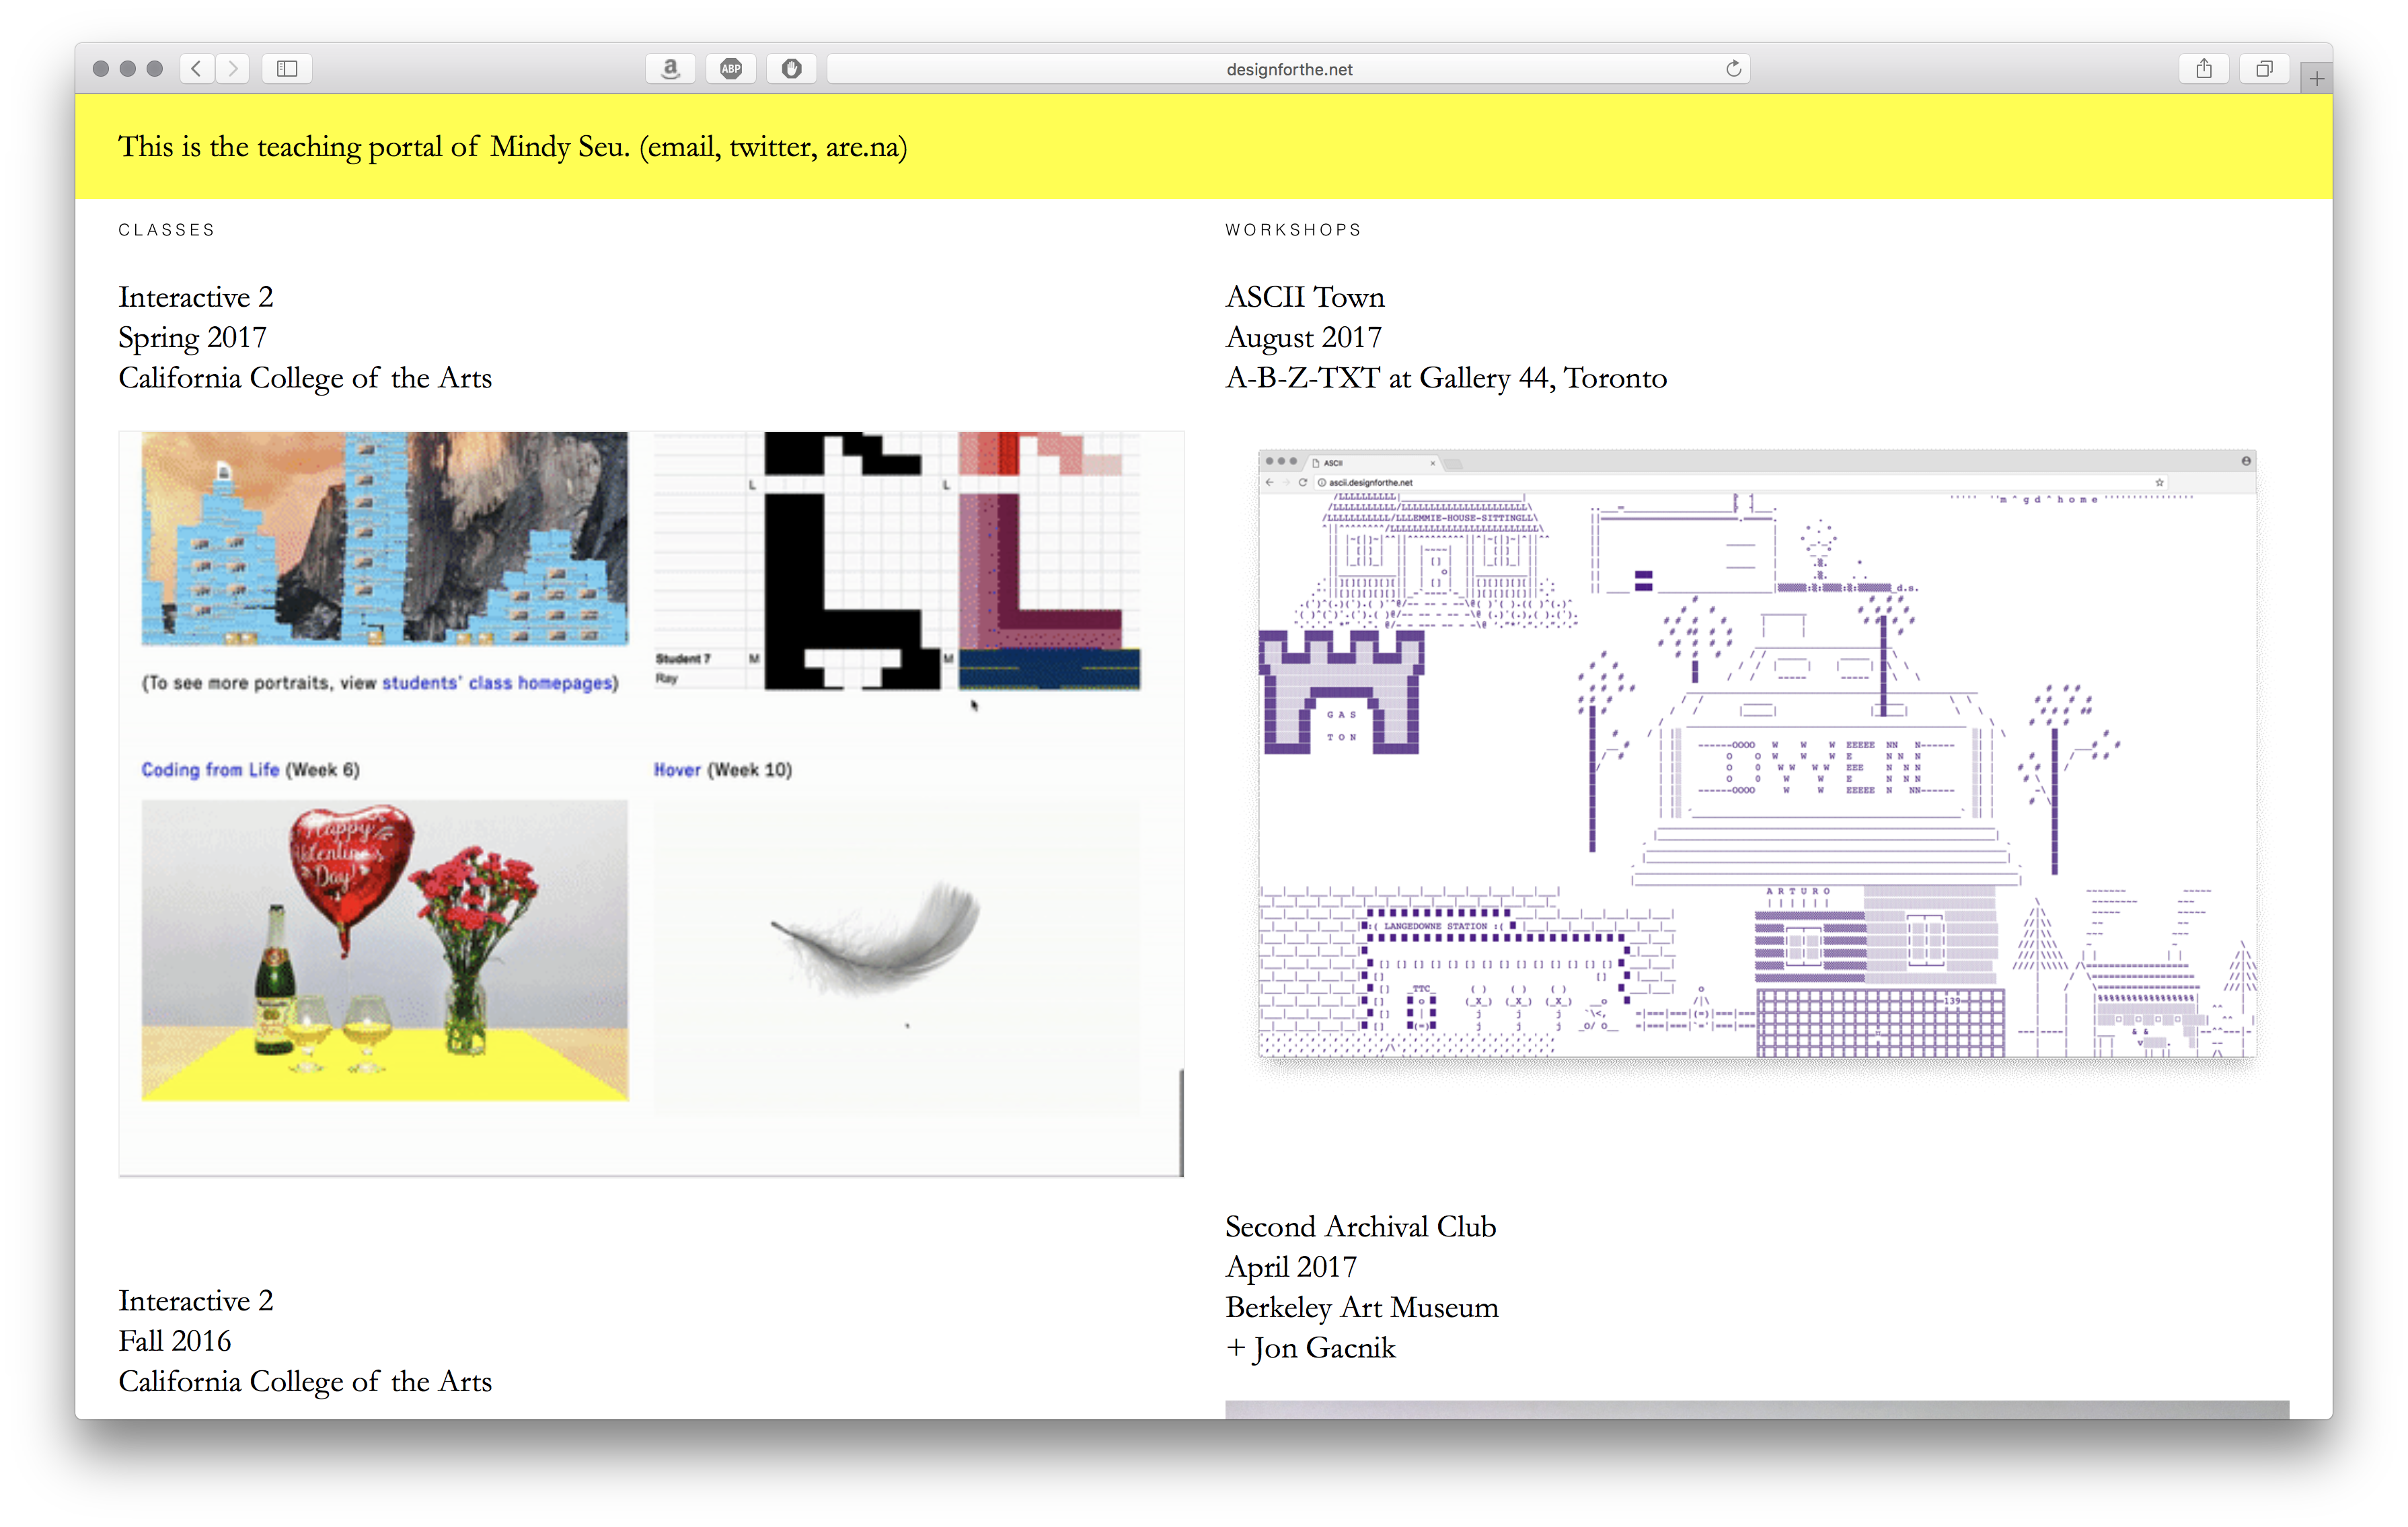This screenshot has width=2408, height=1527.
Task: Show all tabs overview icon
Action: coord(2264,69)
